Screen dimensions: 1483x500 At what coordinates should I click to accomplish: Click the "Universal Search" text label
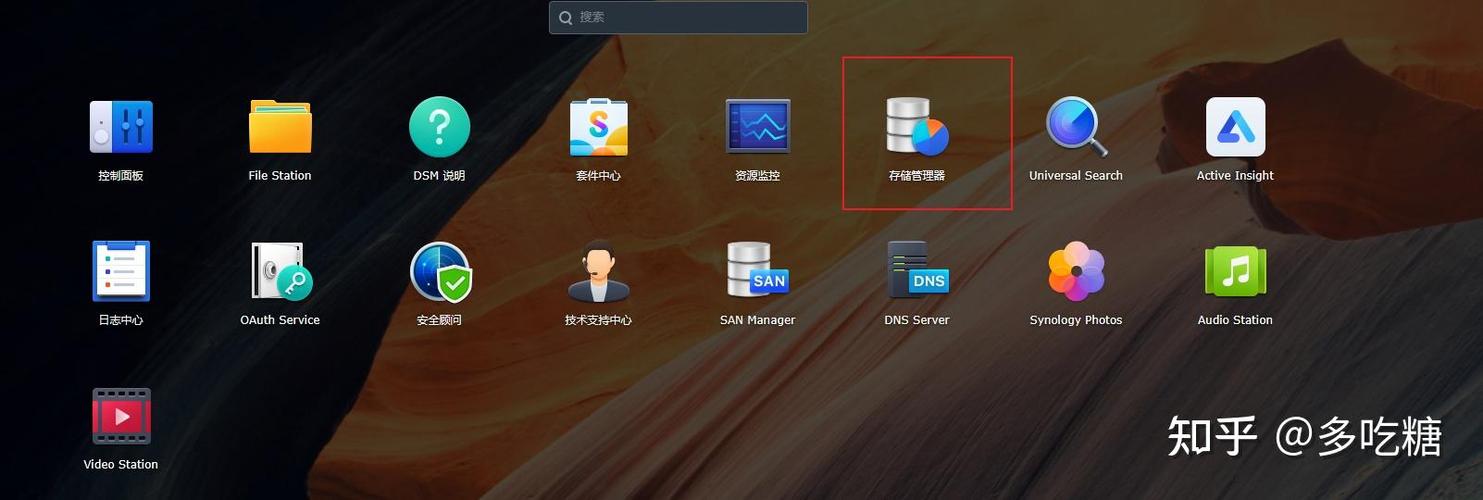coord(1076,175)
